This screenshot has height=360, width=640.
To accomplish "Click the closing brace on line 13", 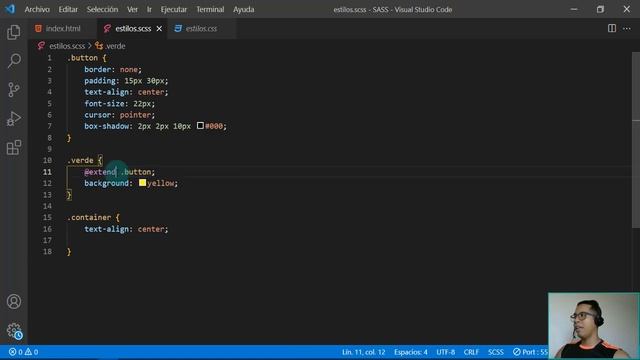I will pyautogui.click(x=69, y=195).
